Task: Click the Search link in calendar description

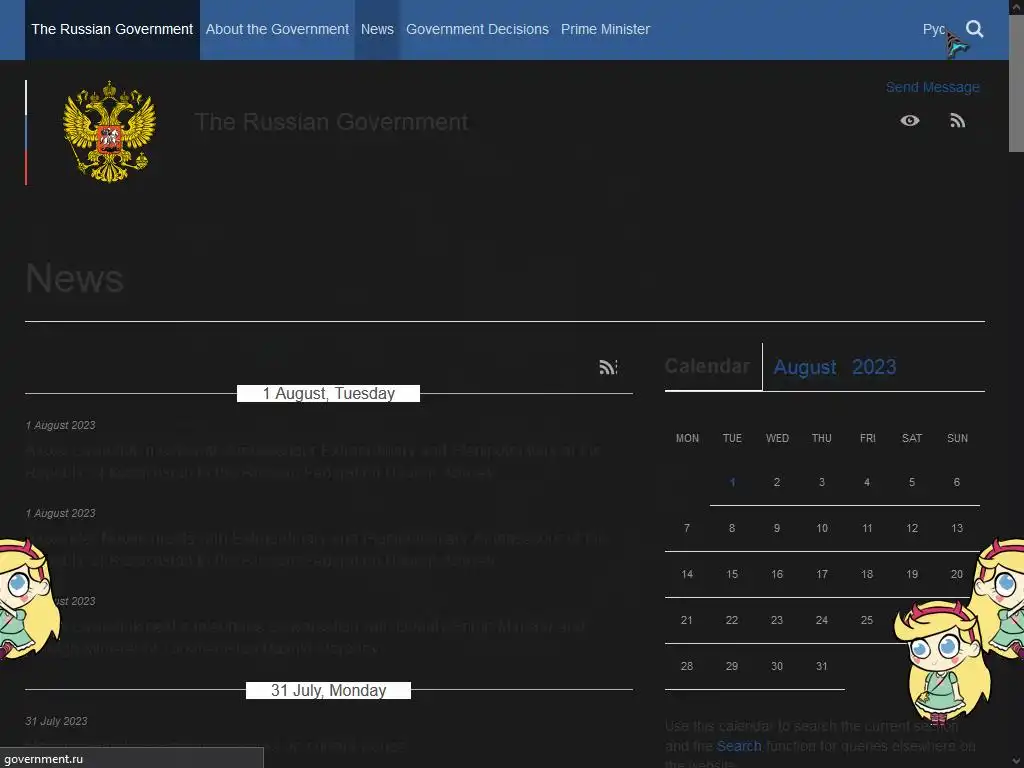Action: 739,746
